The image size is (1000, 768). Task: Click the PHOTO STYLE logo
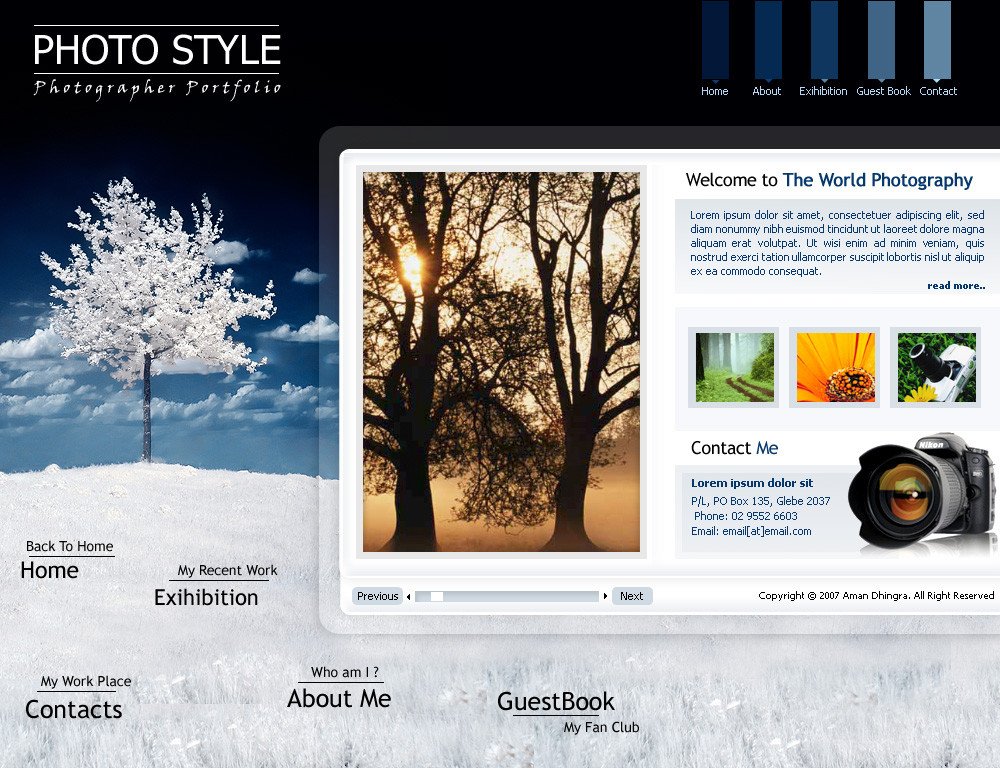[157, 50]
